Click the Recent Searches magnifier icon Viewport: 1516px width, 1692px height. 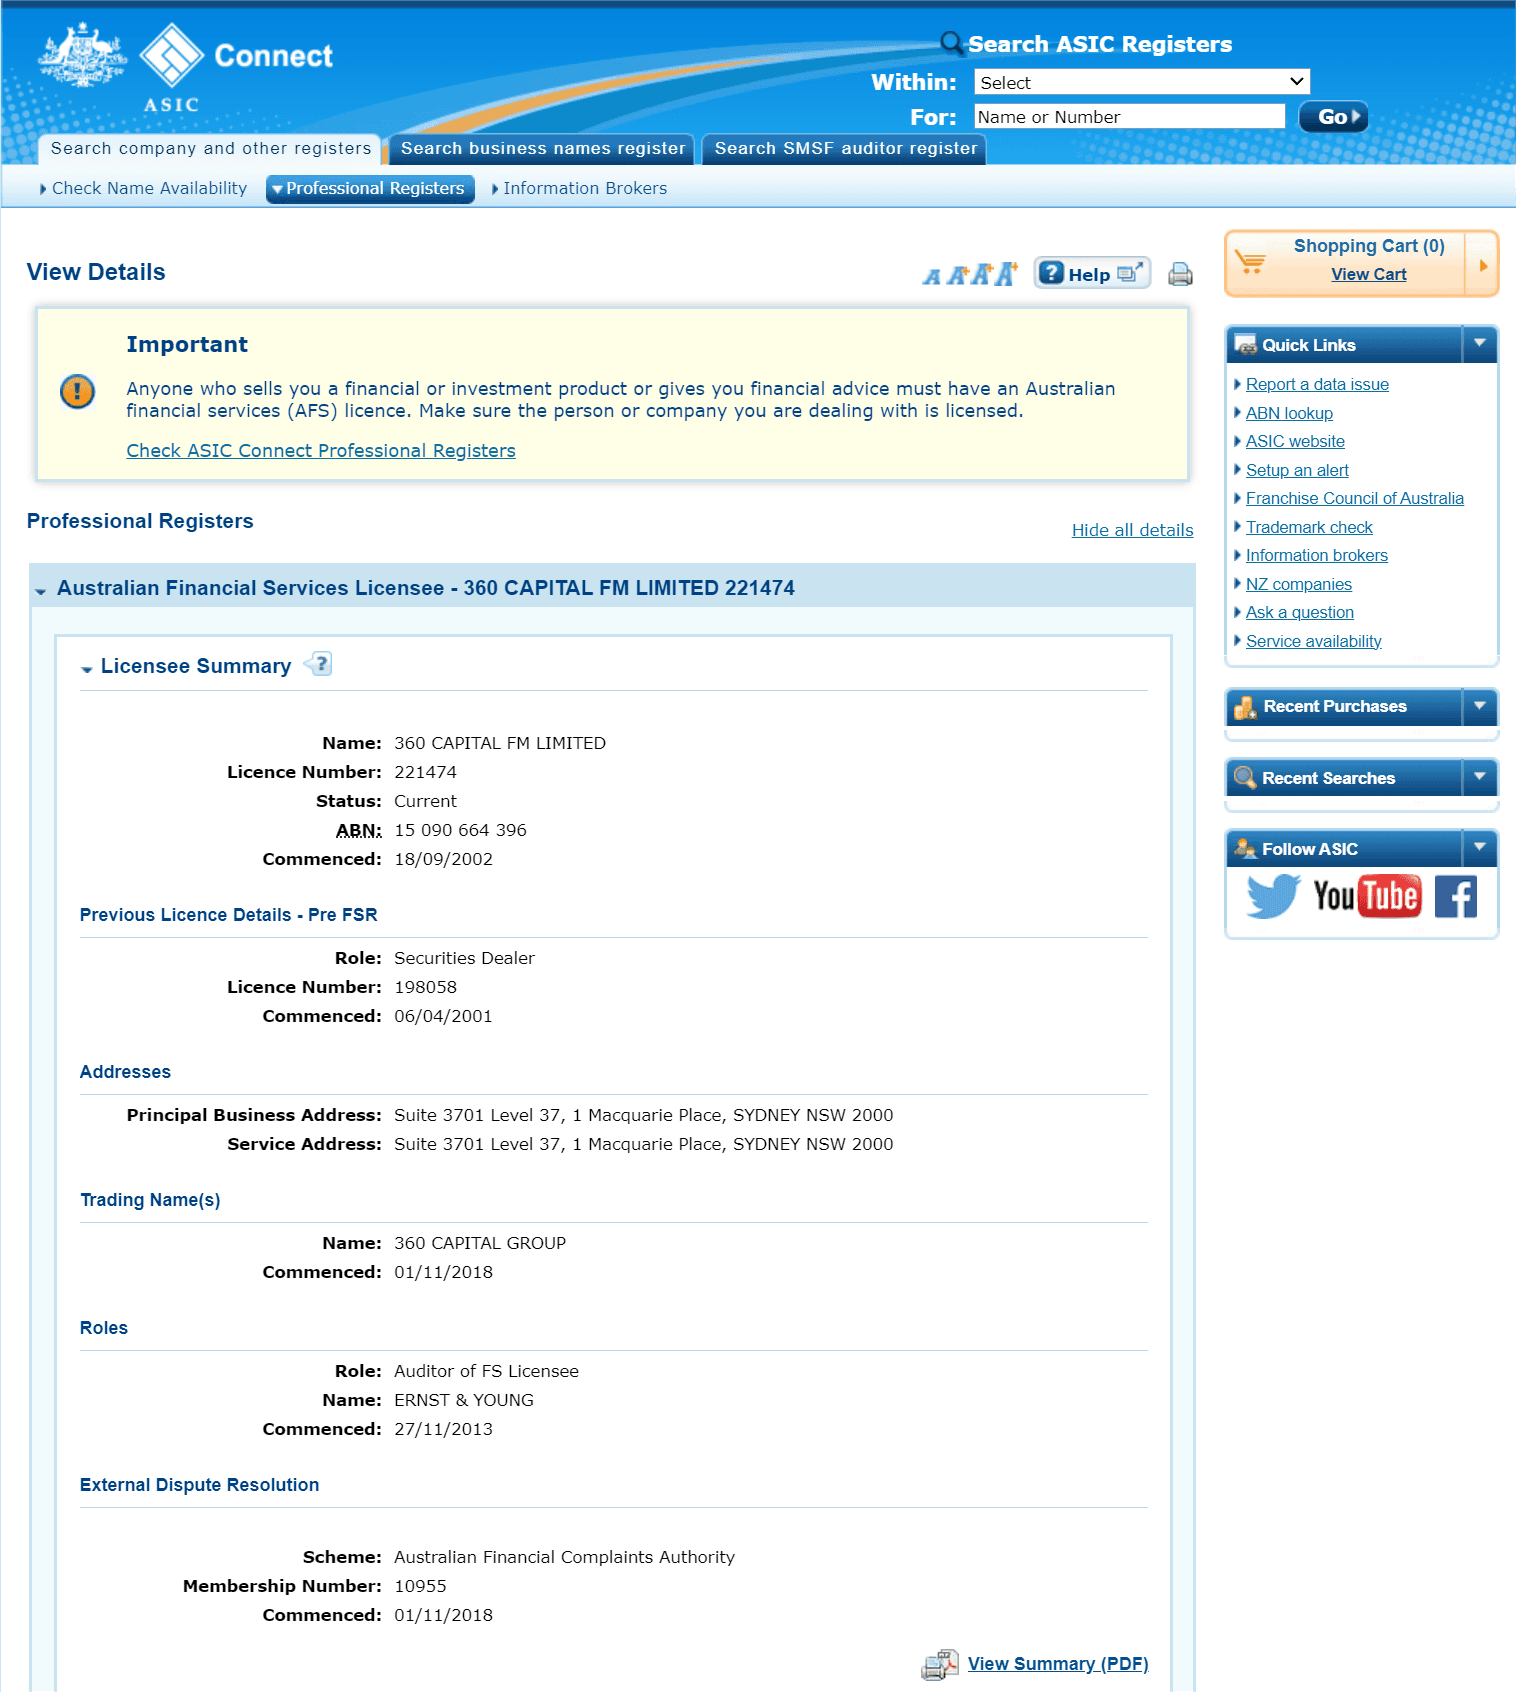pyautogui.click(x=1245, y=777)
